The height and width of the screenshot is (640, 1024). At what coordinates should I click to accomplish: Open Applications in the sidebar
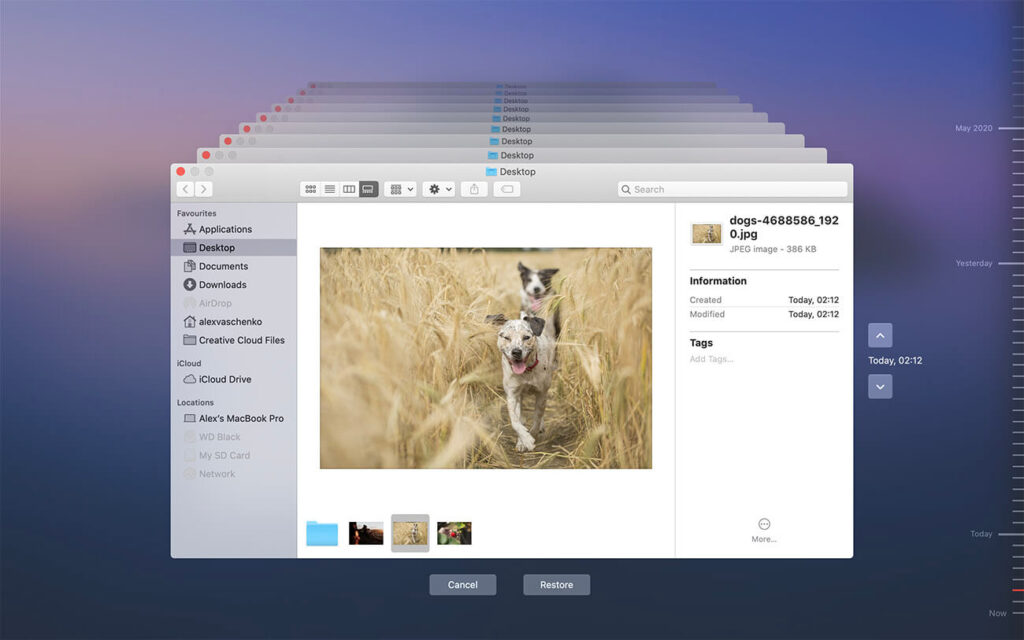click(225, 229)
